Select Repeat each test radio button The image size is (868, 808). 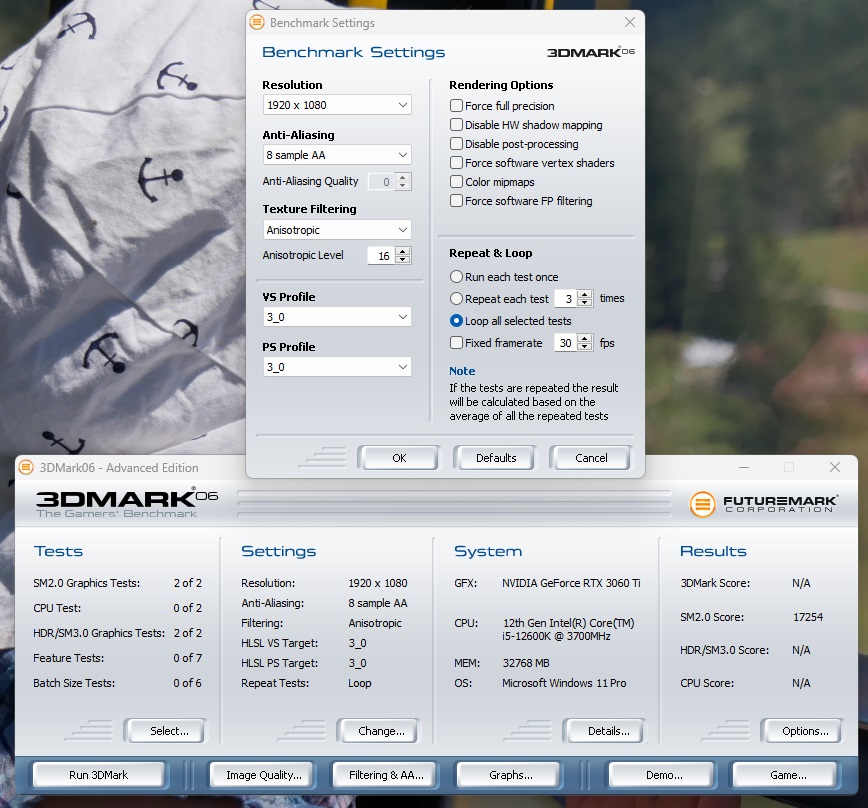(x=456, y=299)
